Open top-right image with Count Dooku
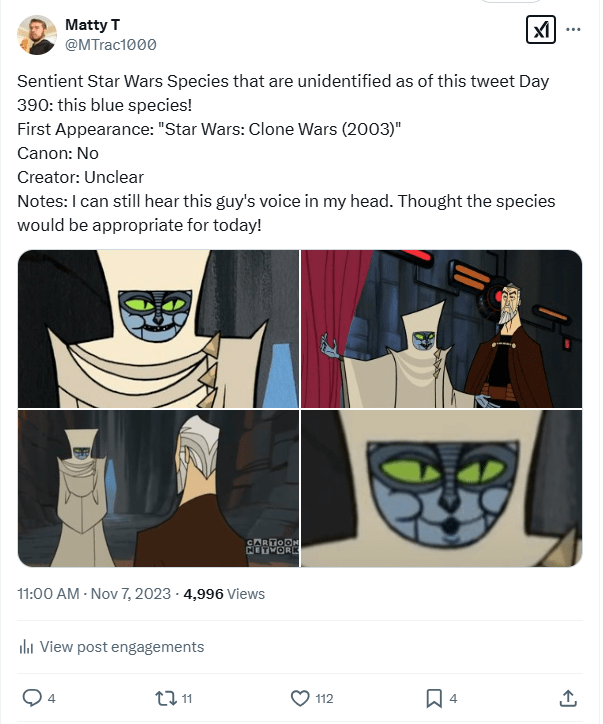 click(x=441, y=328)
